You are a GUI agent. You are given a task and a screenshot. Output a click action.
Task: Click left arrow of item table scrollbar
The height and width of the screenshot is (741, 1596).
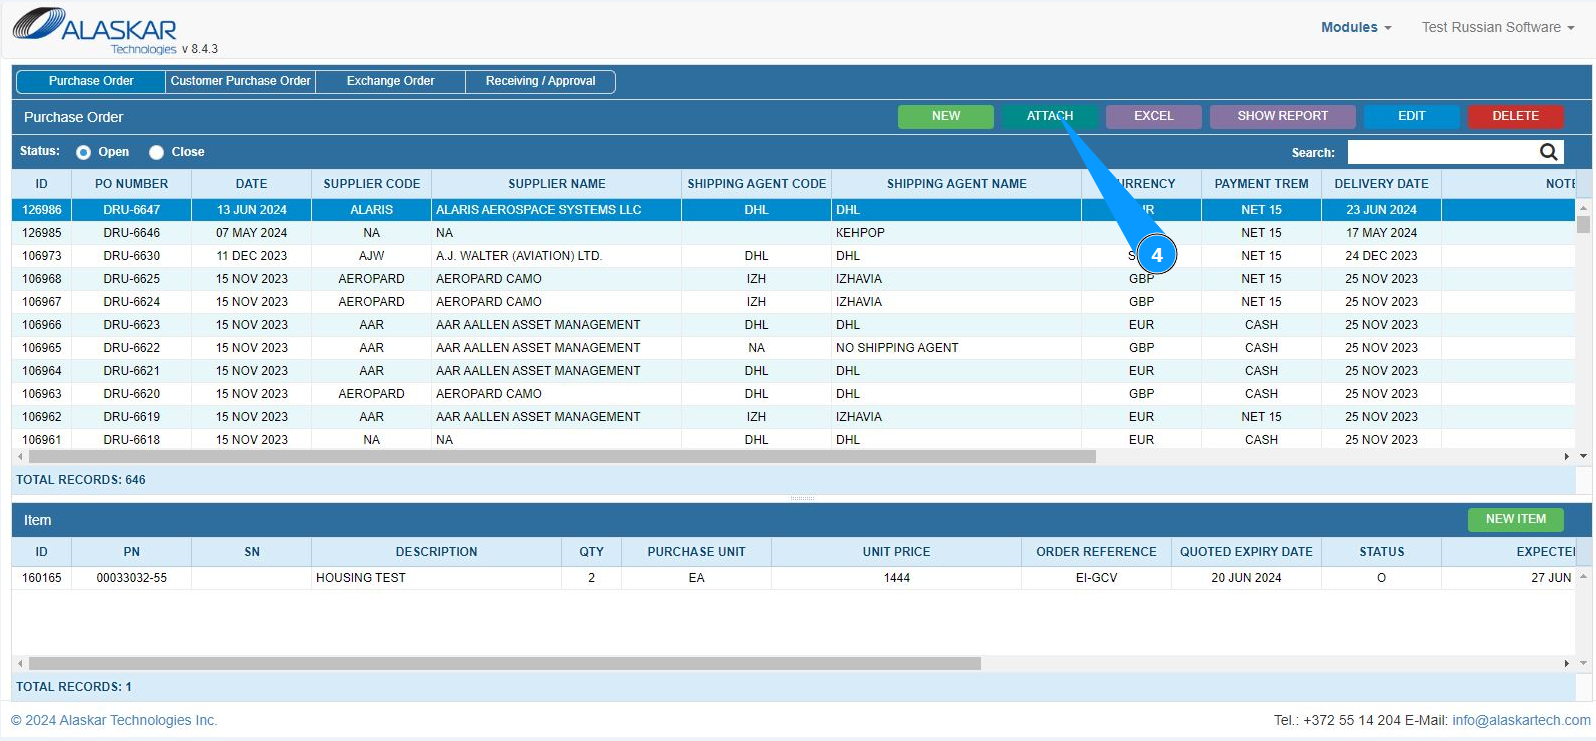tap(20, 663)
